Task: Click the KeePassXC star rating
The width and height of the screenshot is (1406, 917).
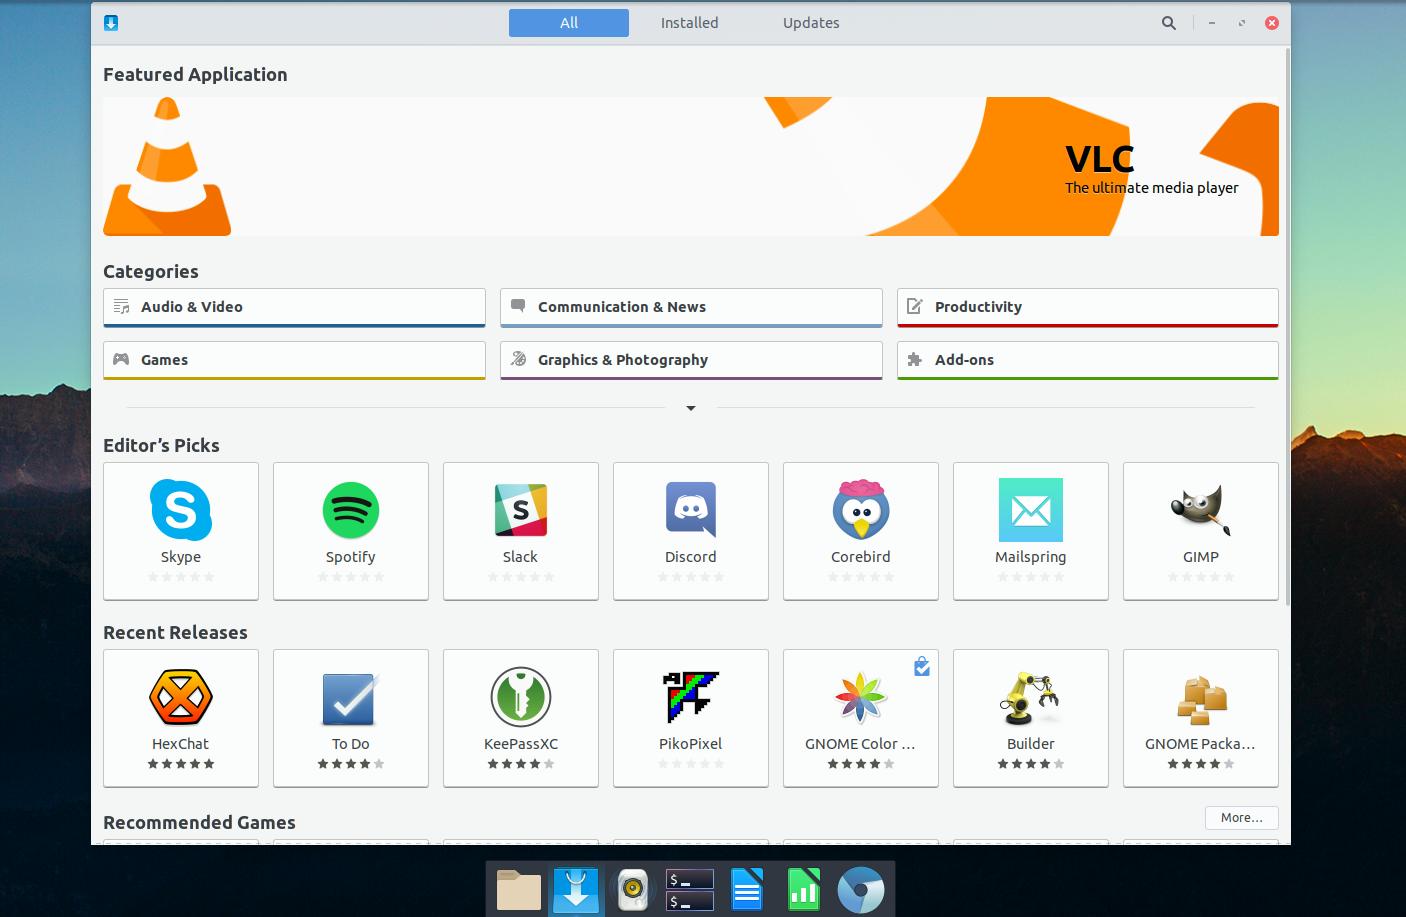Action: click(x=521, y=764)
